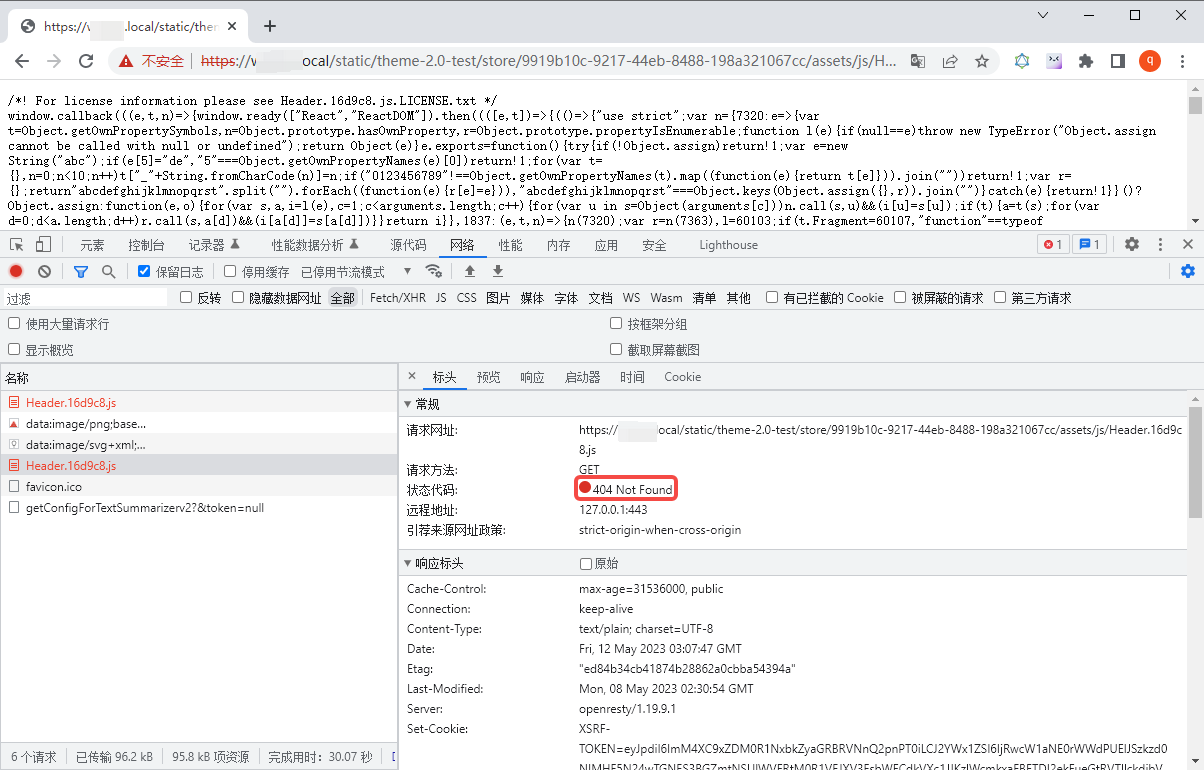Open DevTools settings gear
1204x770 pixels.
point(1132,244)
